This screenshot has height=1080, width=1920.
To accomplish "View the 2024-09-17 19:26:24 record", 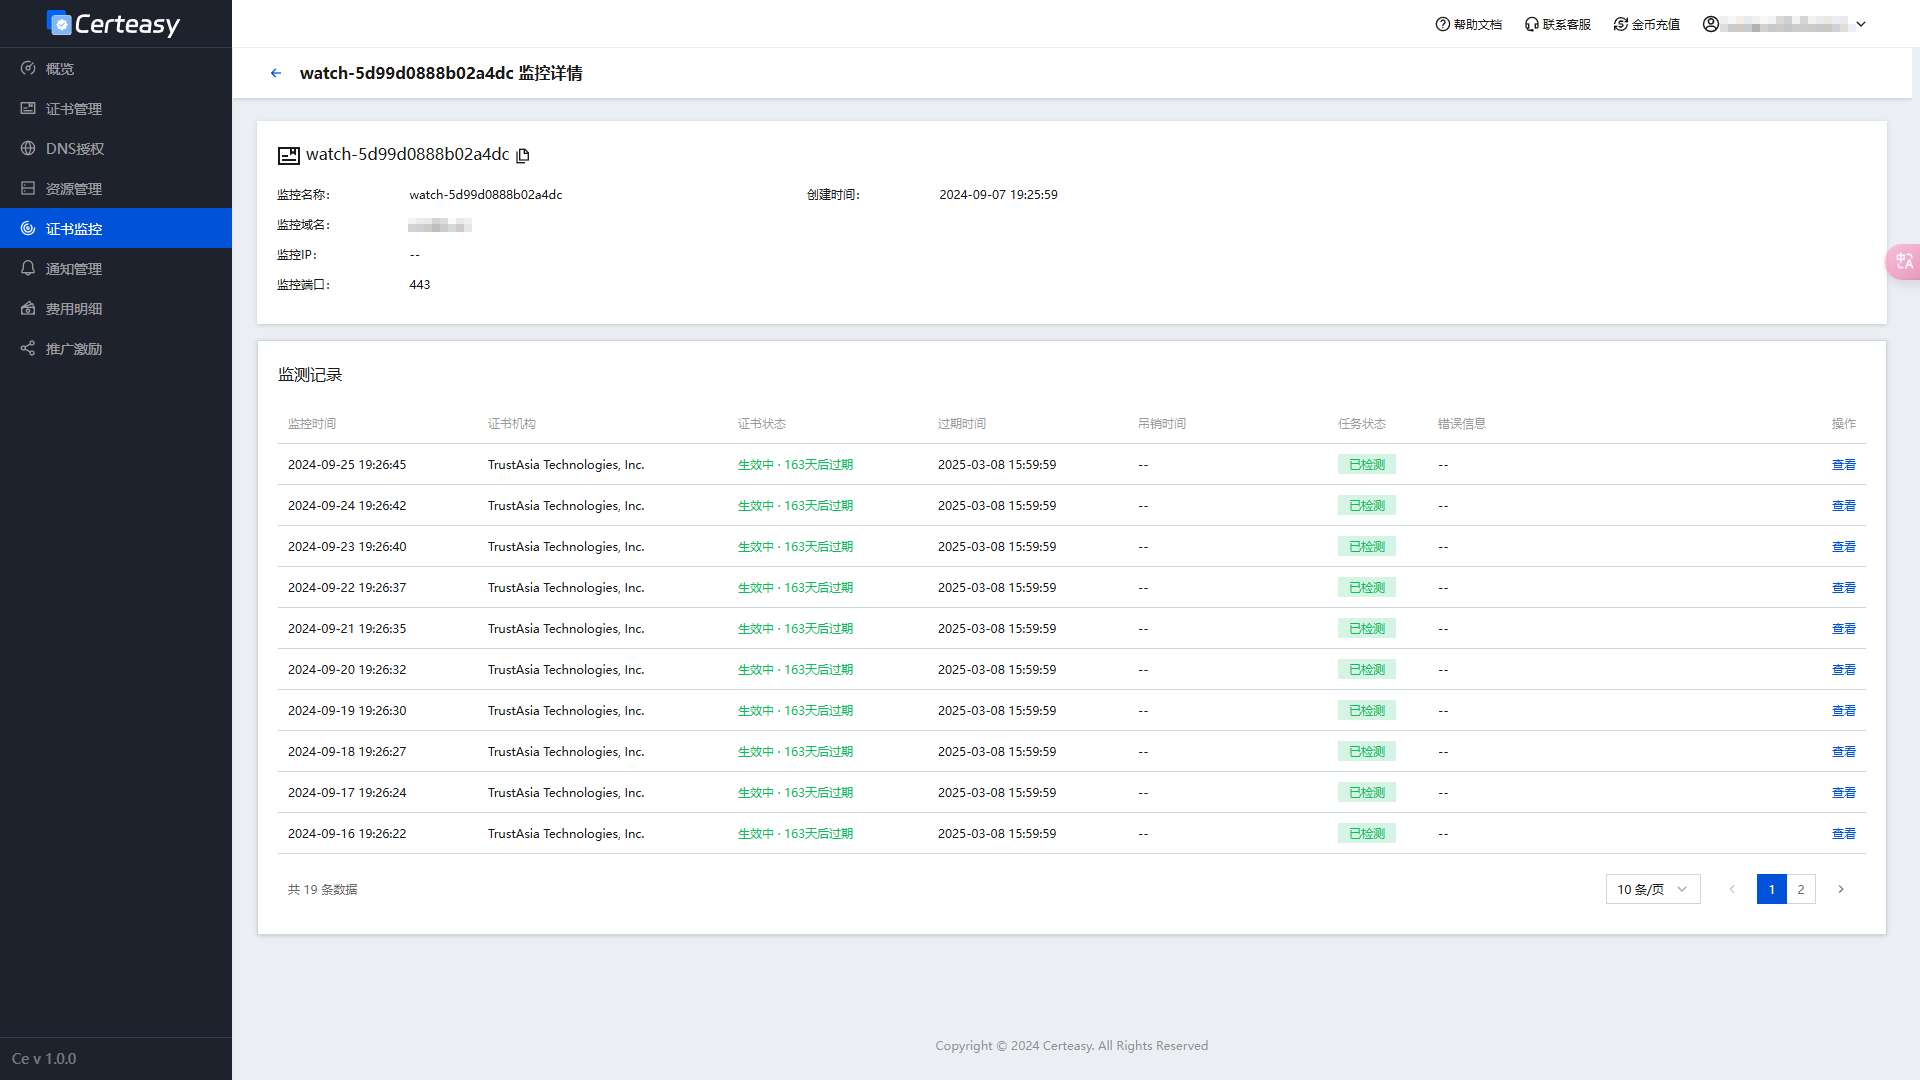I will [x=1843, y=793].
